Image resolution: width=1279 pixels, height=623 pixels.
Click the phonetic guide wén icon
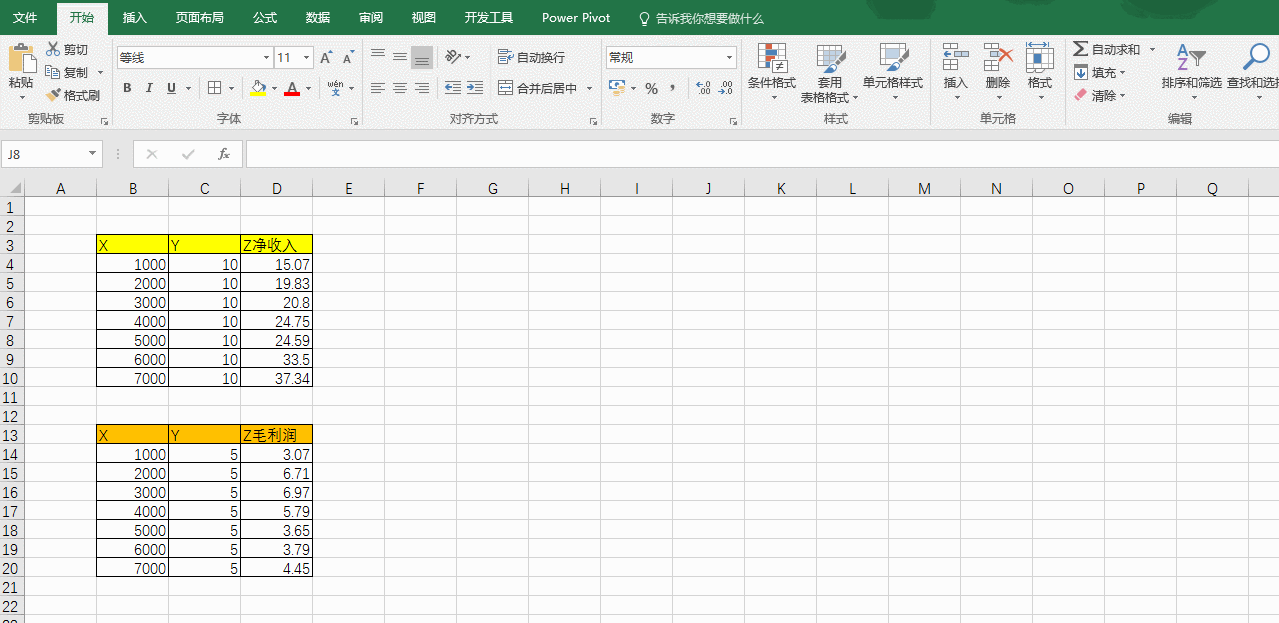336,88
